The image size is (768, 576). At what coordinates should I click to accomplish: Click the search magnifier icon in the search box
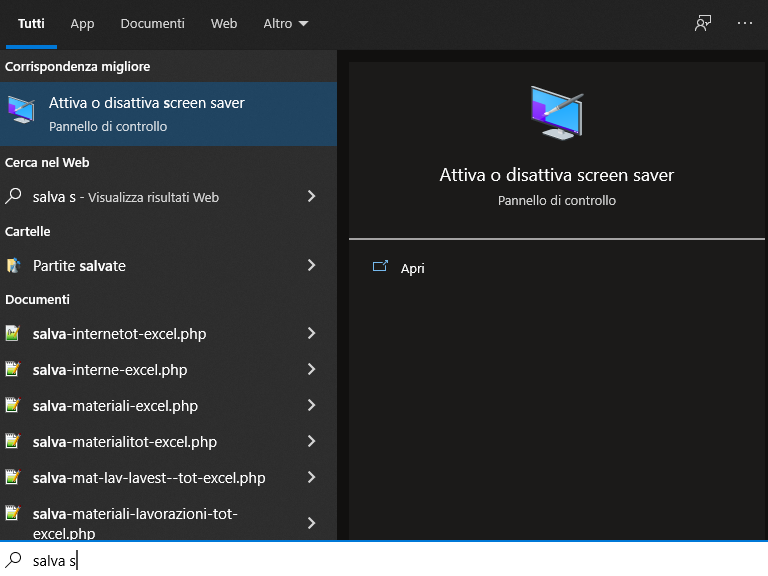tap(14, 559)
